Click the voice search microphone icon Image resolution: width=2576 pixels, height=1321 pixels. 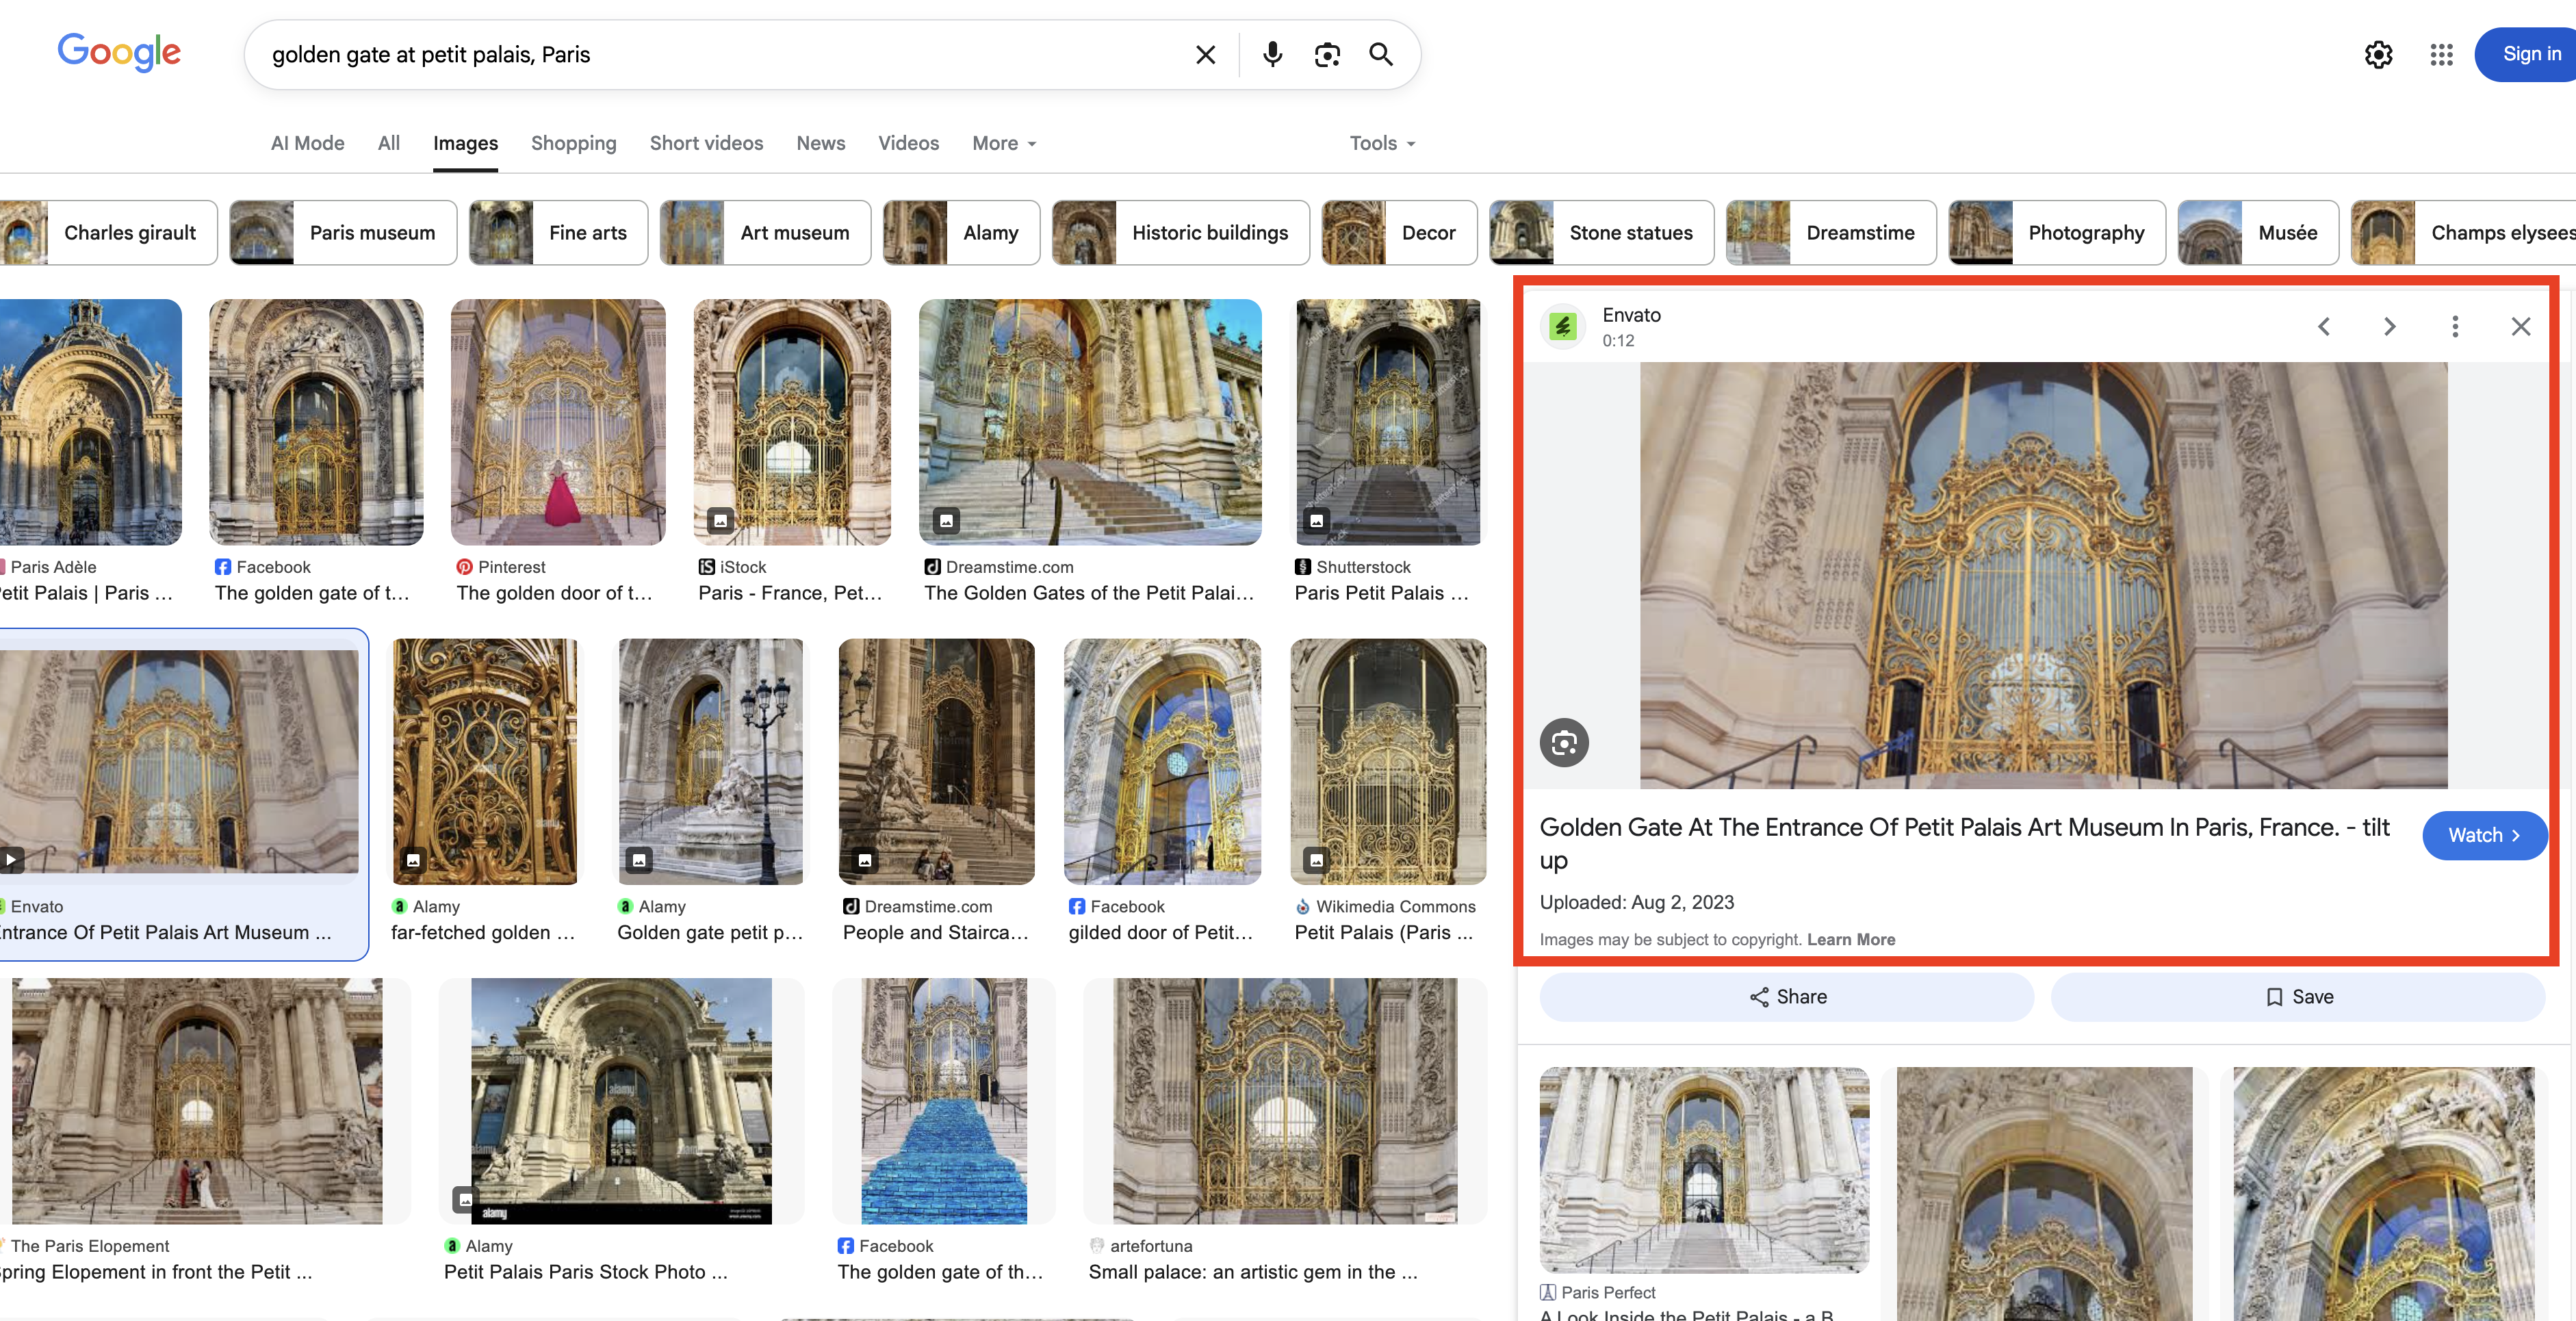click(x=1272, y=54)
